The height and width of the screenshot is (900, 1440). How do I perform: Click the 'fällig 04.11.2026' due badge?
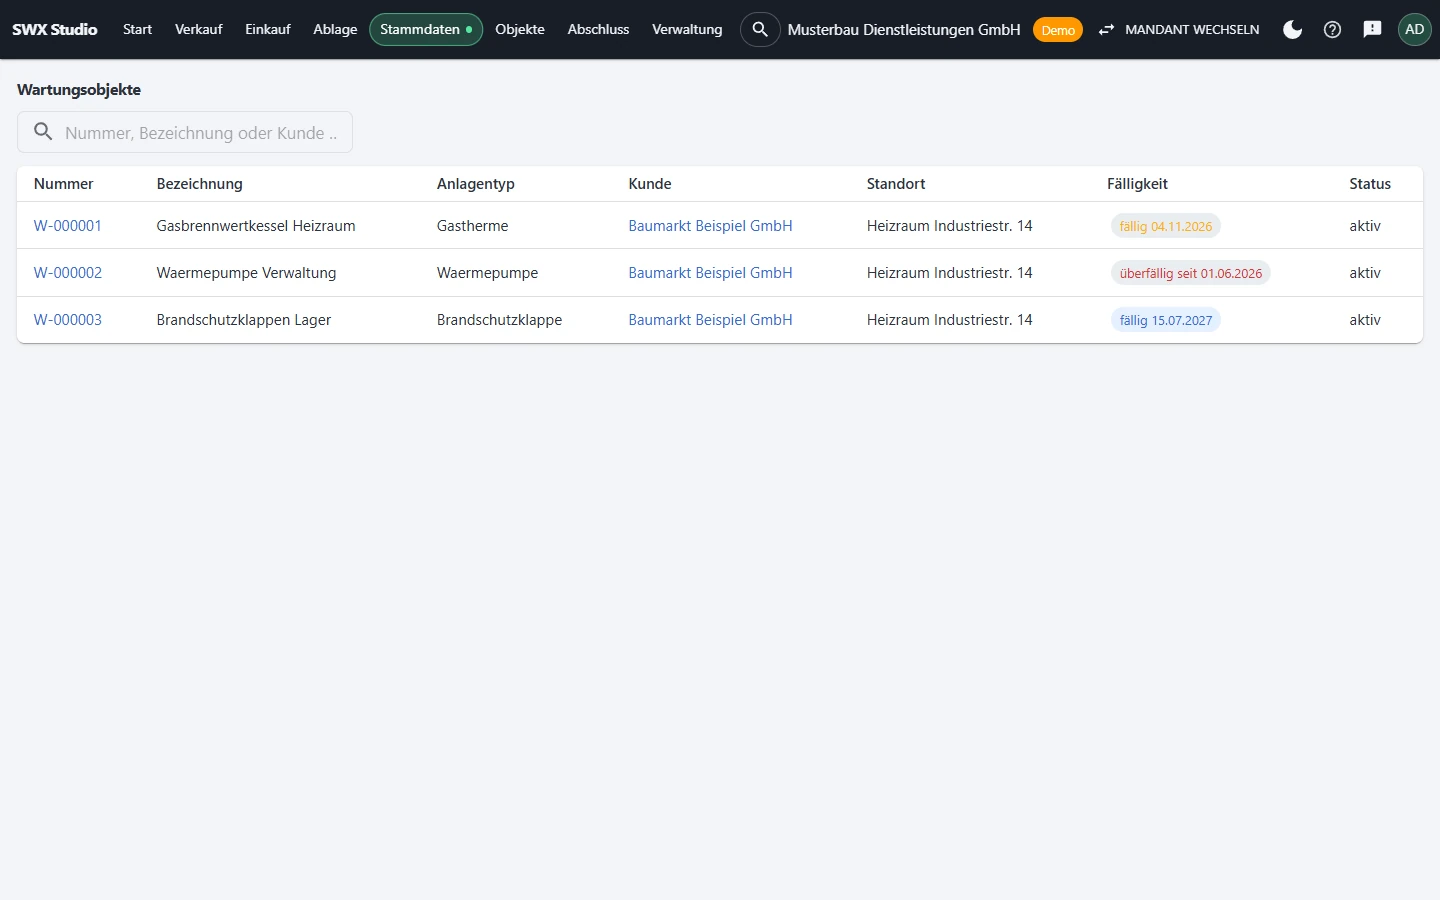tap(1165, 226)
